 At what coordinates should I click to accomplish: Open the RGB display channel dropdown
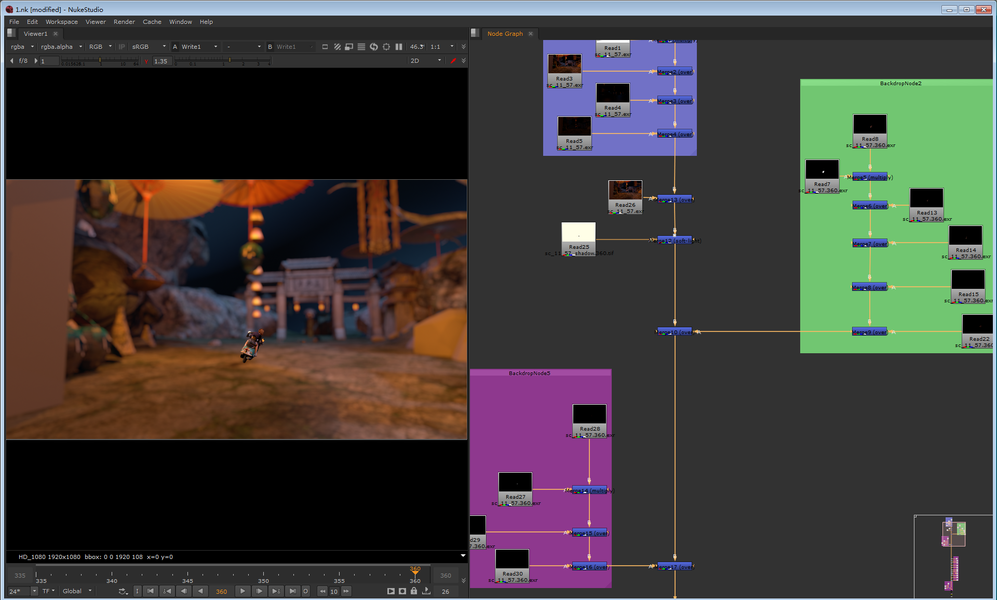coord(100,46)
